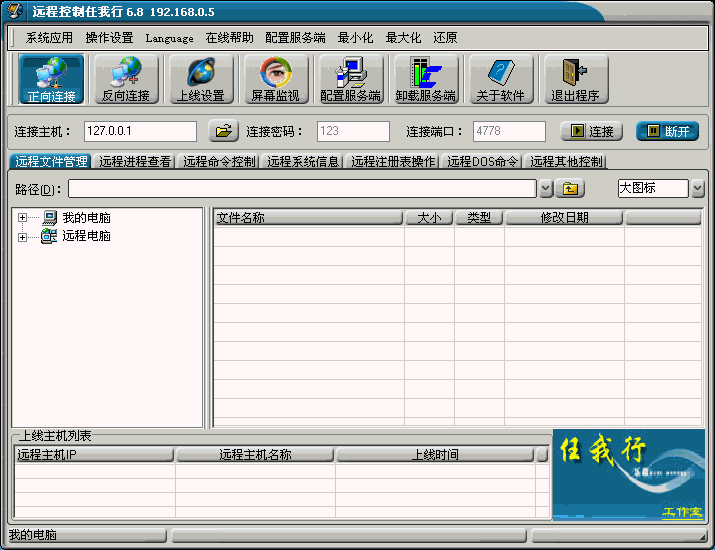Switch to the 远程进程查看 tab
This screenshot has width=715, height=550.
point(135,161)
